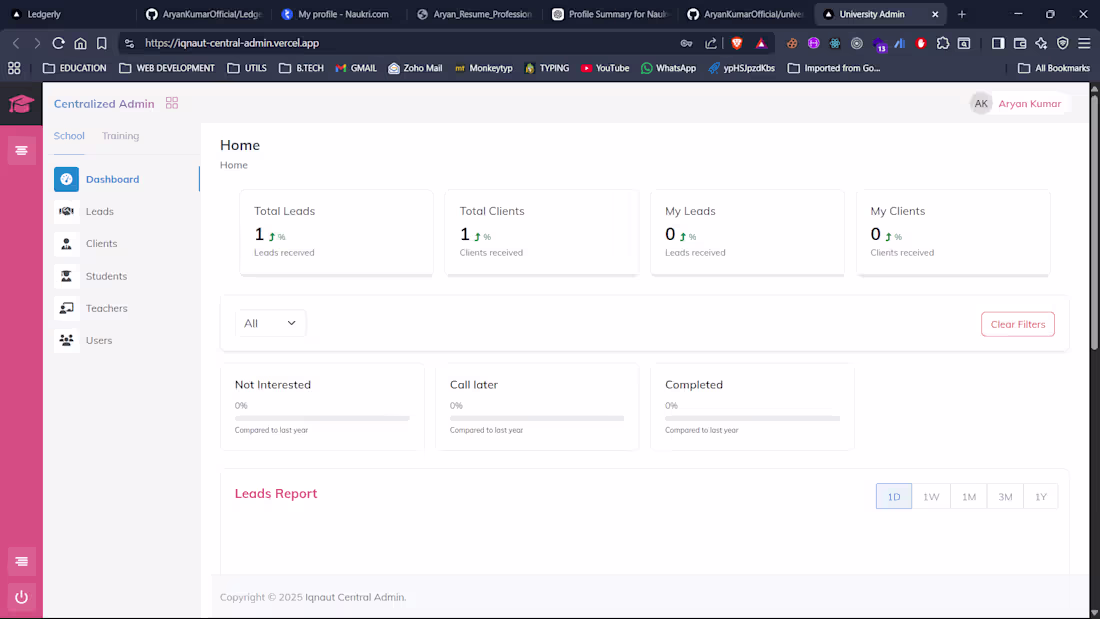Click the Clear Filters button
Screen dimensions: 1100x619
point(1018,324)
